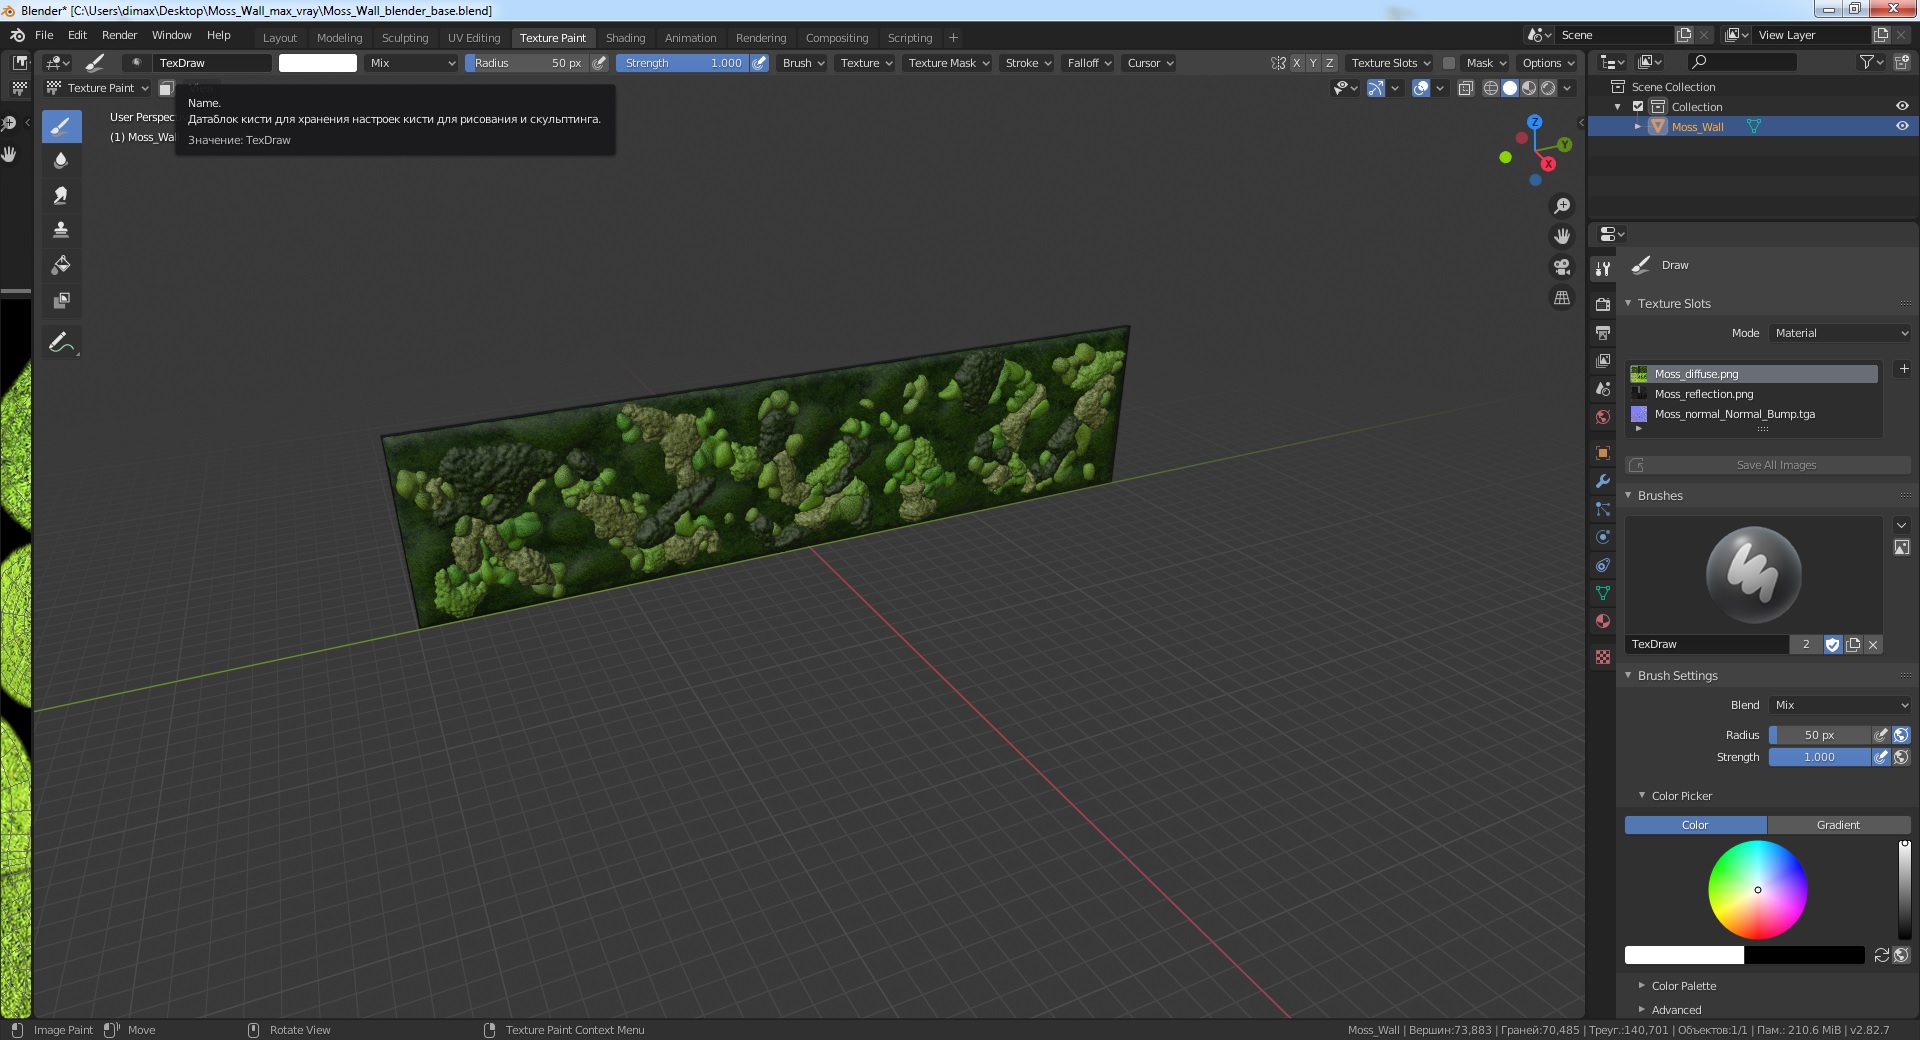Open the Object Data mesh properties tab
Image resolution: width=1920 pixels, height=1040 pixels.
coord(1603,593)
